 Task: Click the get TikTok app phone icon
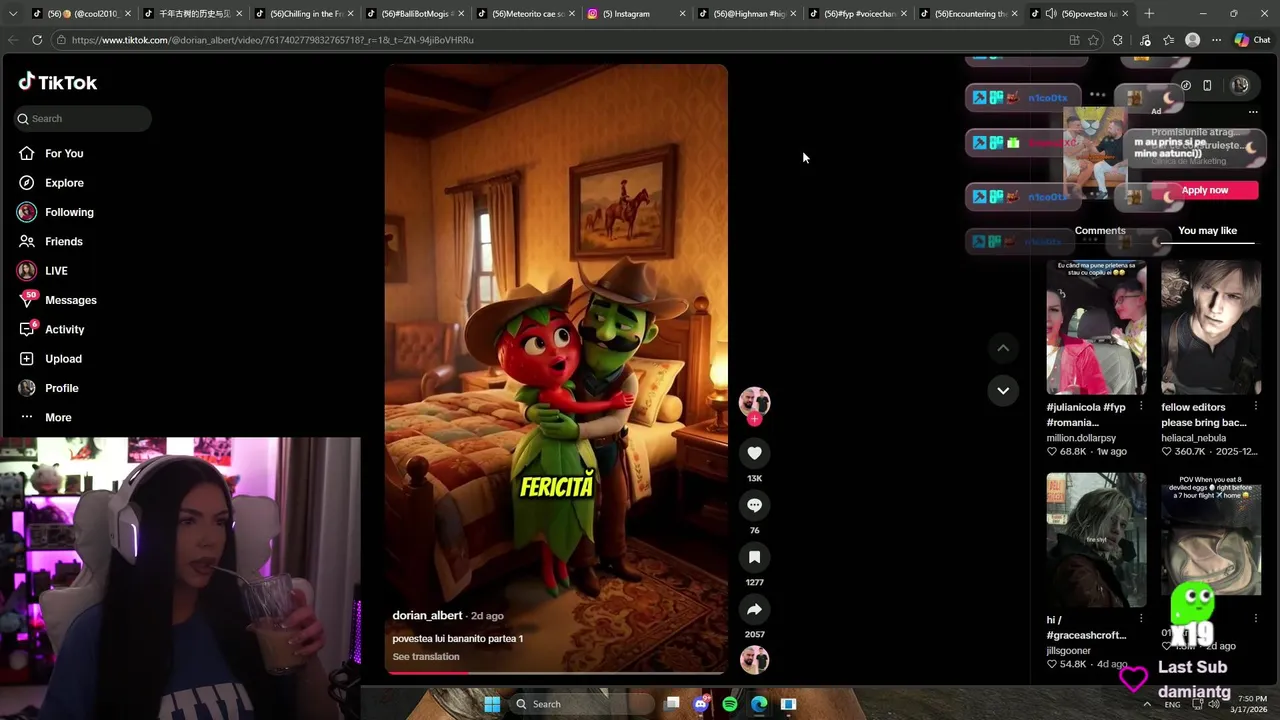click(1207, 86)
